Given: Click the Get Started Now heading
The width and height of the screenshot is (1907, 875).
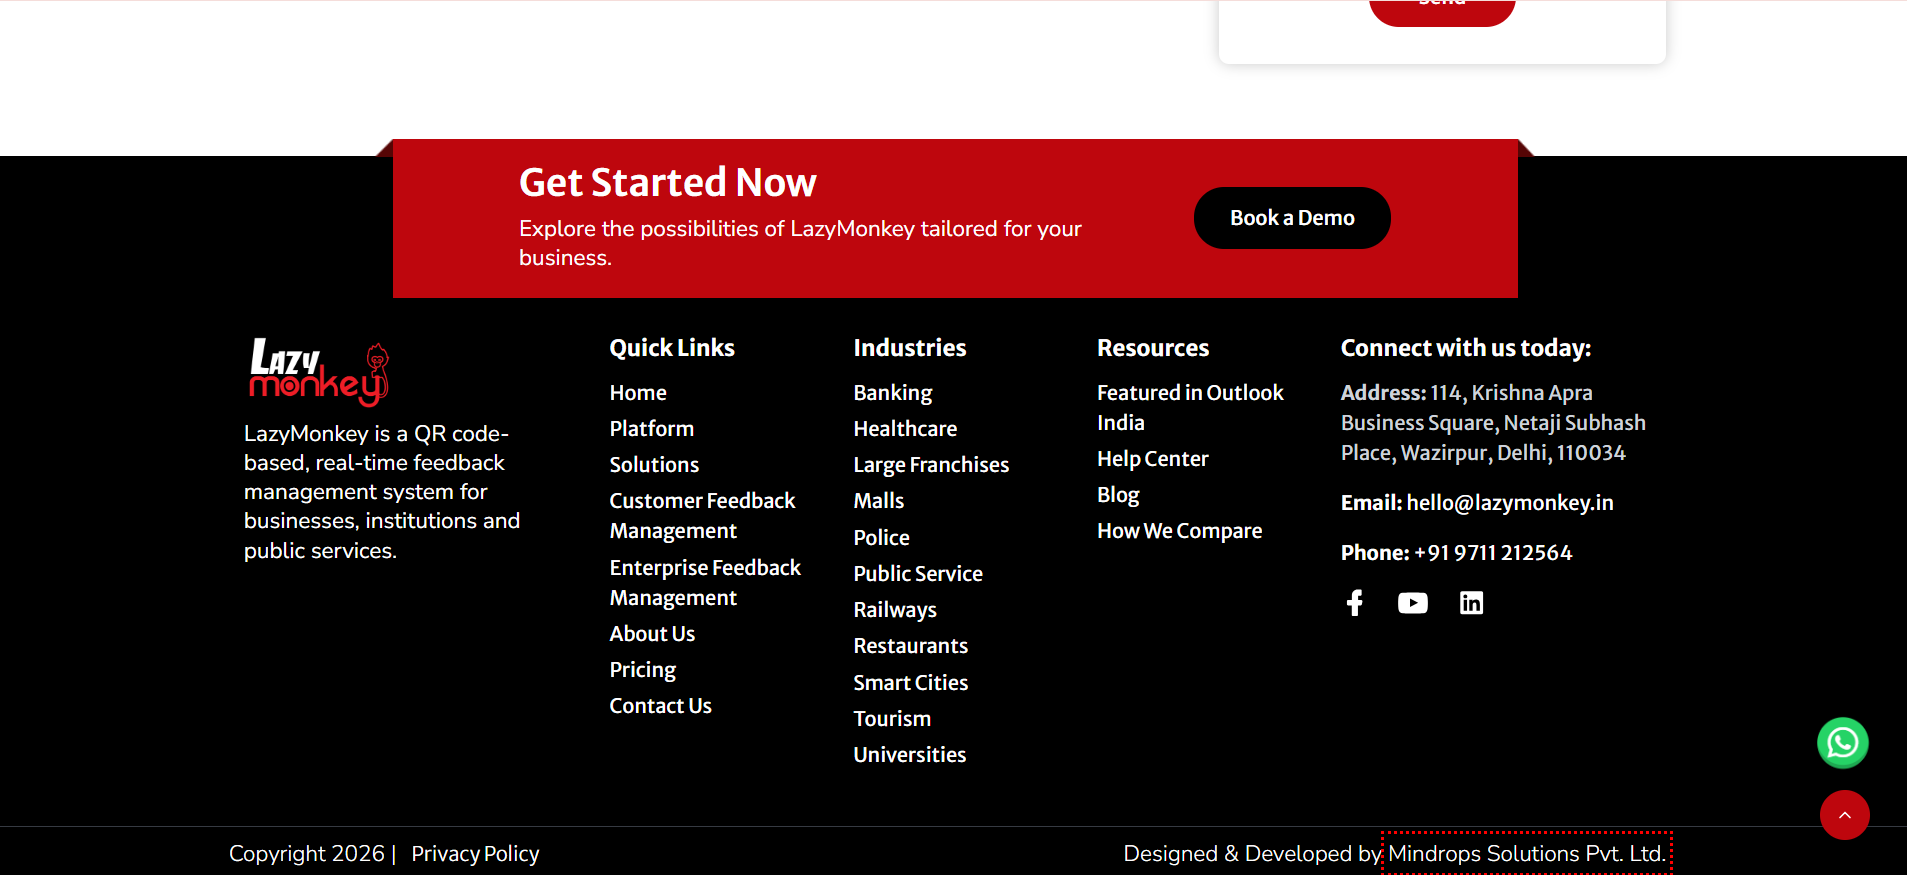Looking at the screenshot, I should coord(668,183).
